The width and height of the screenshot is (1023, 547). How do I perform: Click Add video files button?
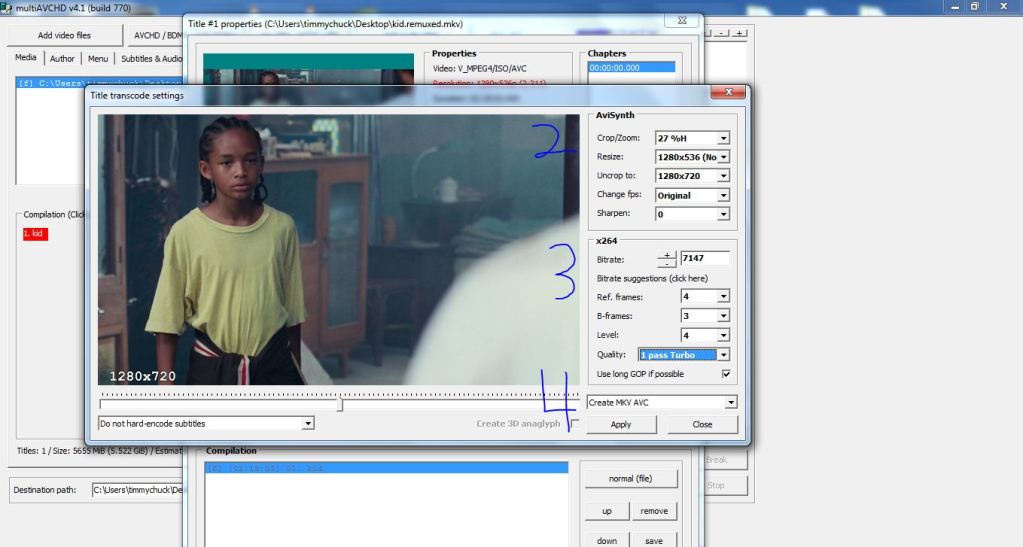[65, 35]
